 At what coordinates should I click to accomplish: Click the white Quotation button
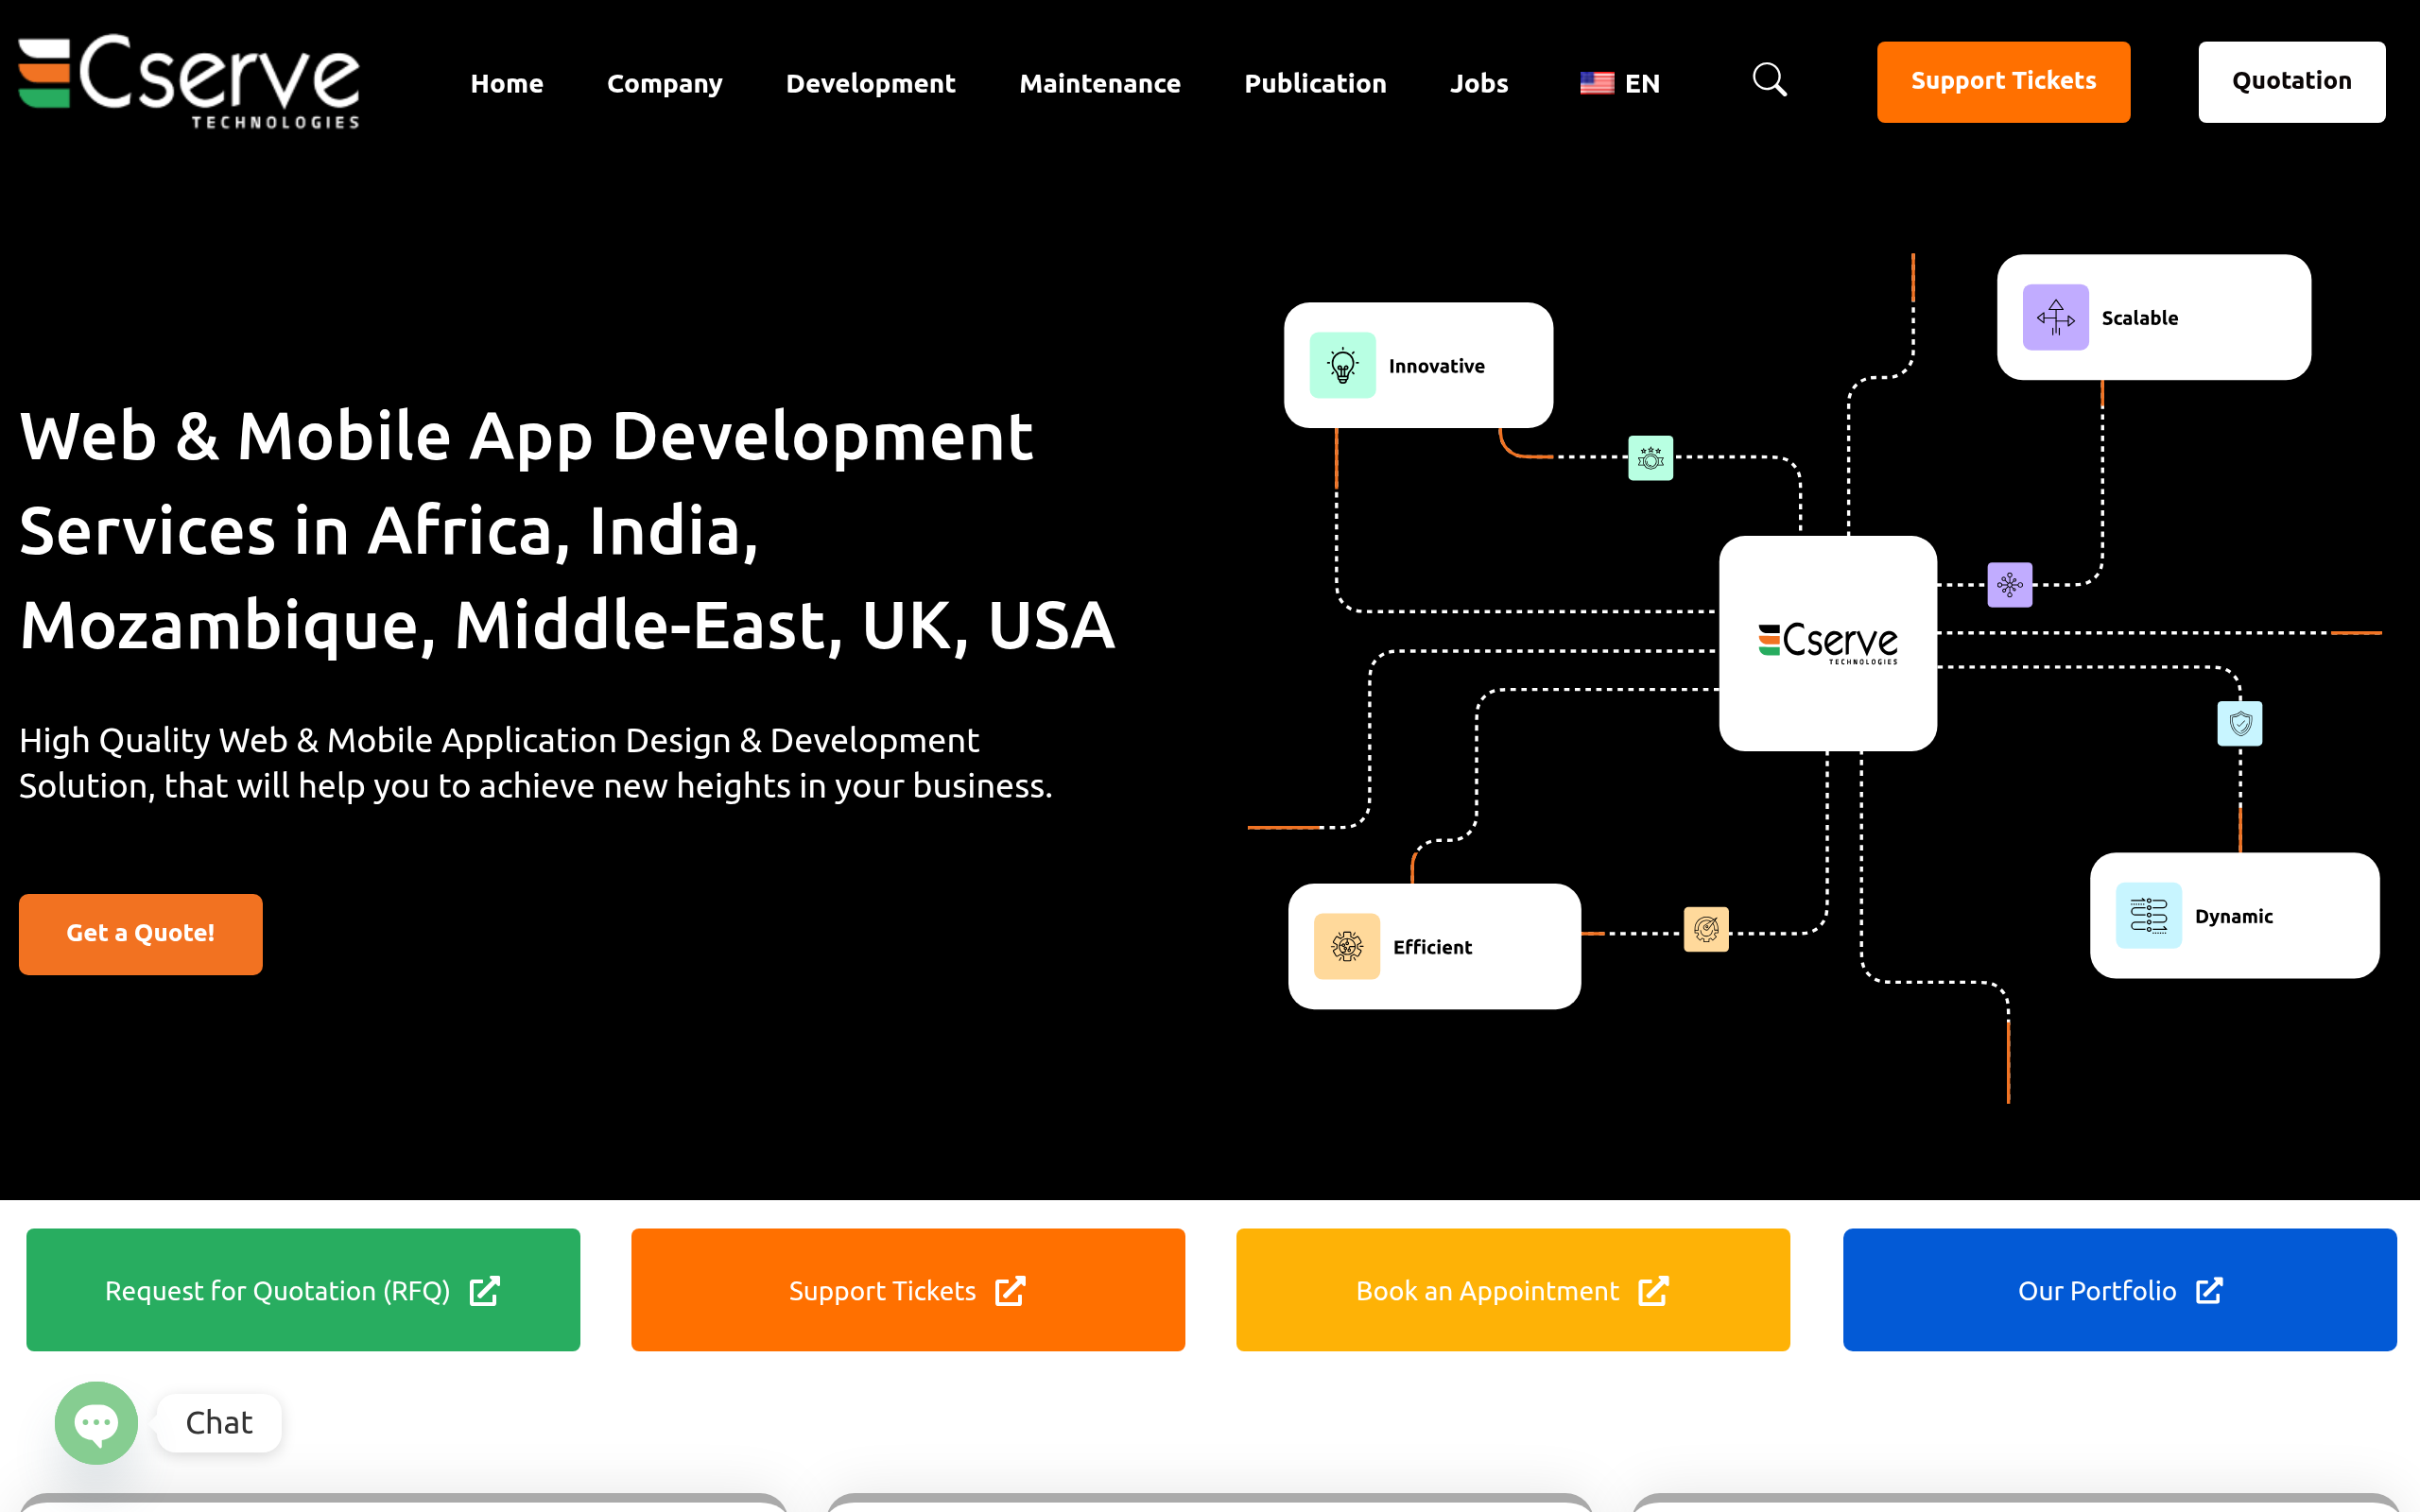(x=2291, y=81)
